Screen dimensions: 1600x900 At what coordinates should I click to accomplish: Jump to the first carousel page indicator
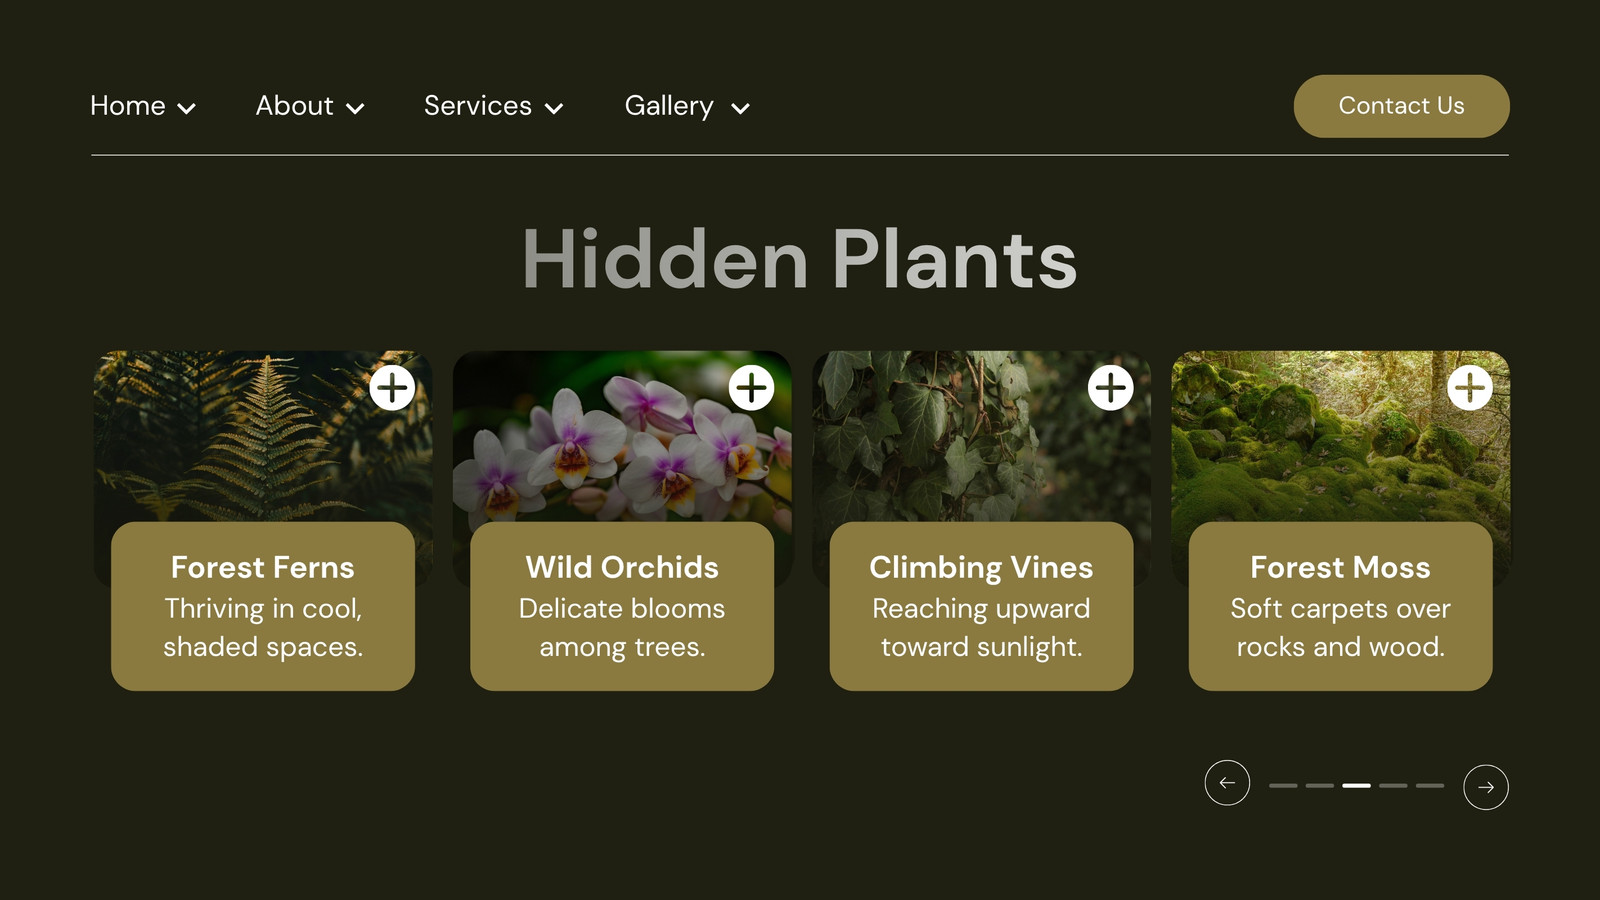coord(1283,786)
